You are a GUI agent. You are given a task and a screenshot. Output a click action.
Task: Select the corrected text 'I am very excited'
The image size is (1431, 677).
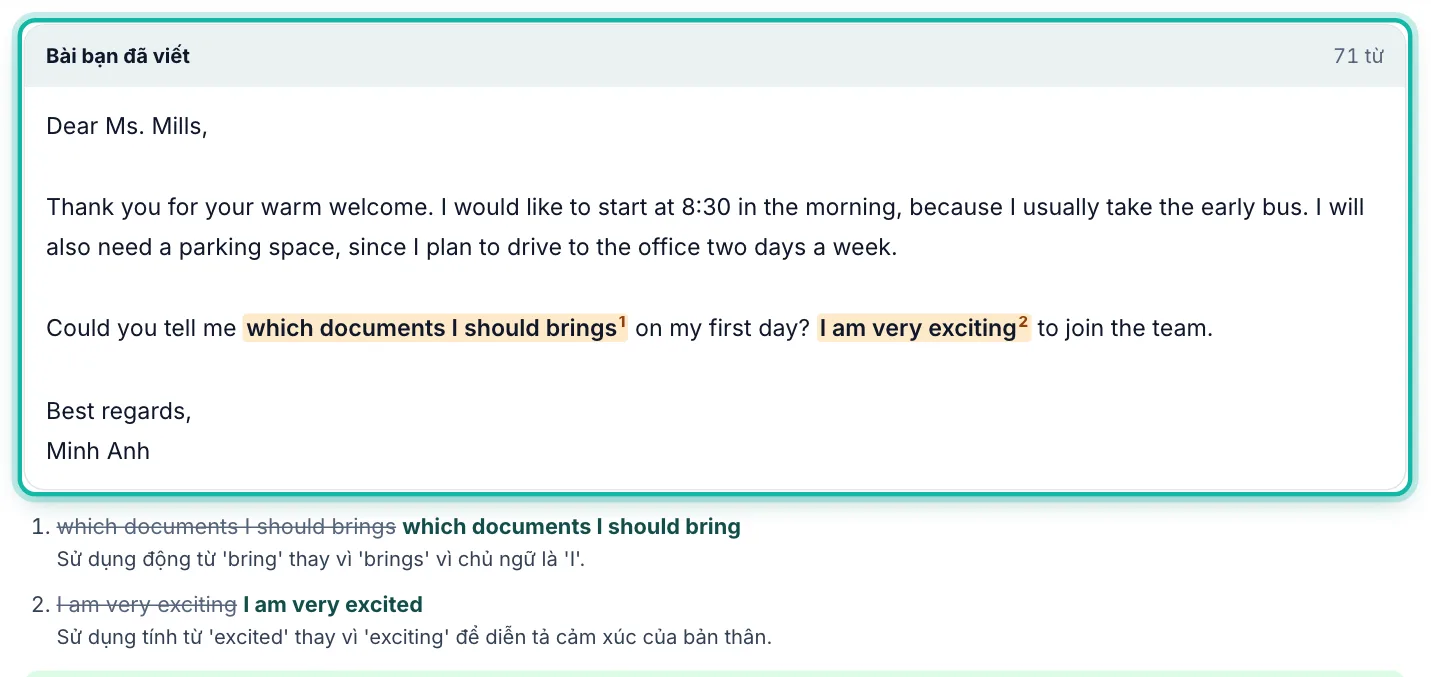point(333,605)
